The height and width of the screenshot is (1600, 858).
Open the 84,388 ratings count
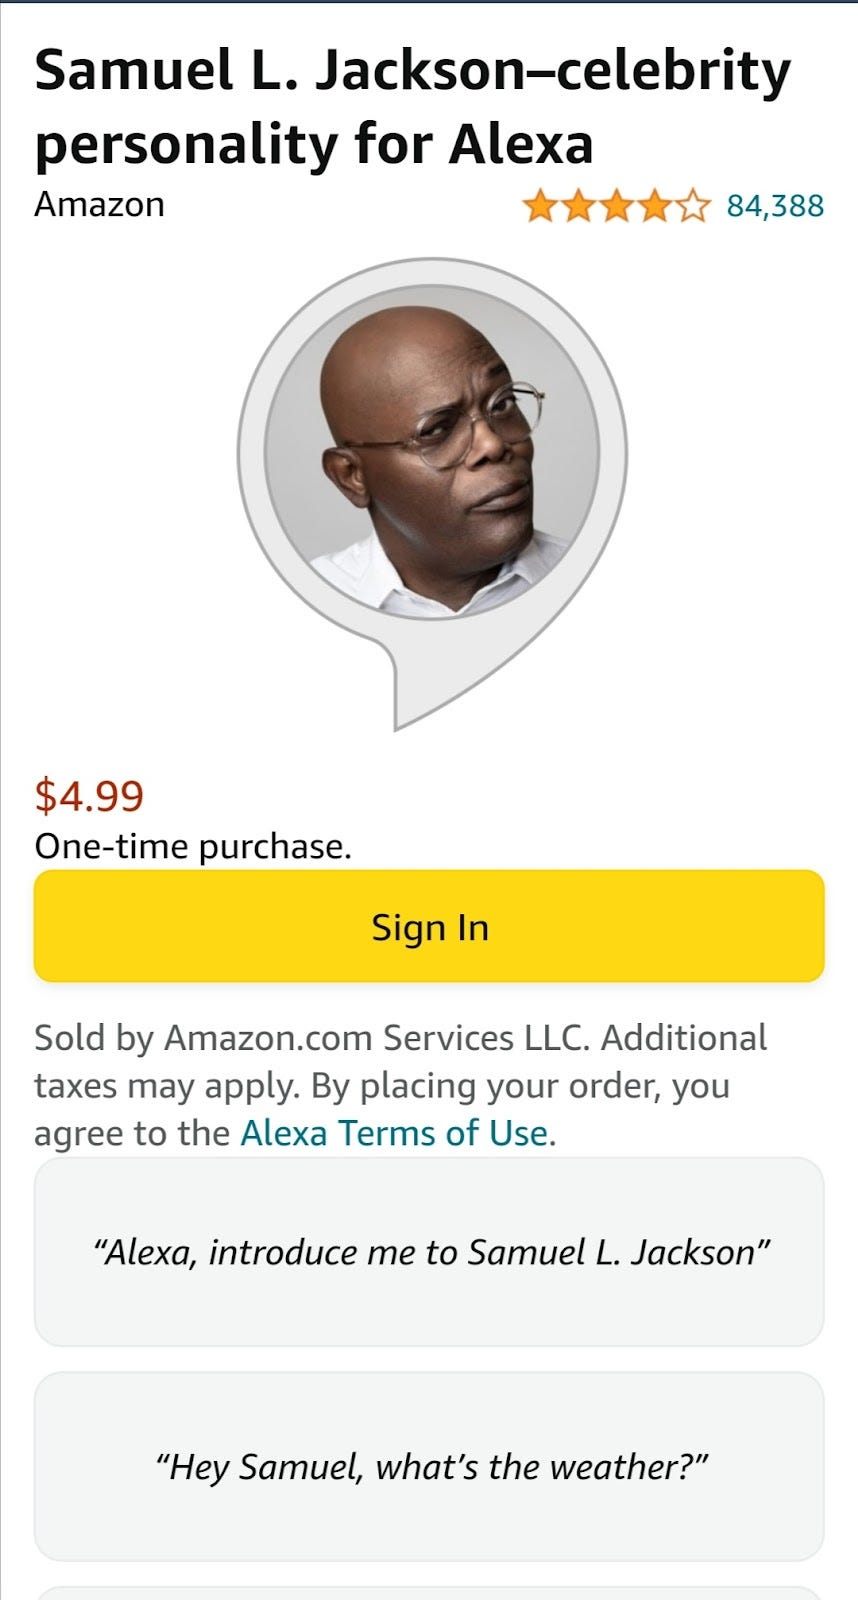pos(776,206)
